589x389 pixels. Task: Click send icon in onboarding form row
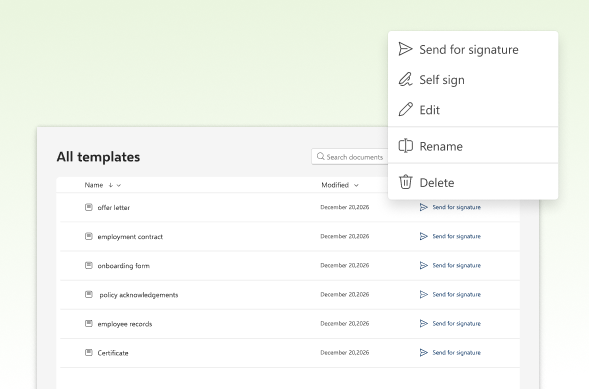(x=424, y=265)
